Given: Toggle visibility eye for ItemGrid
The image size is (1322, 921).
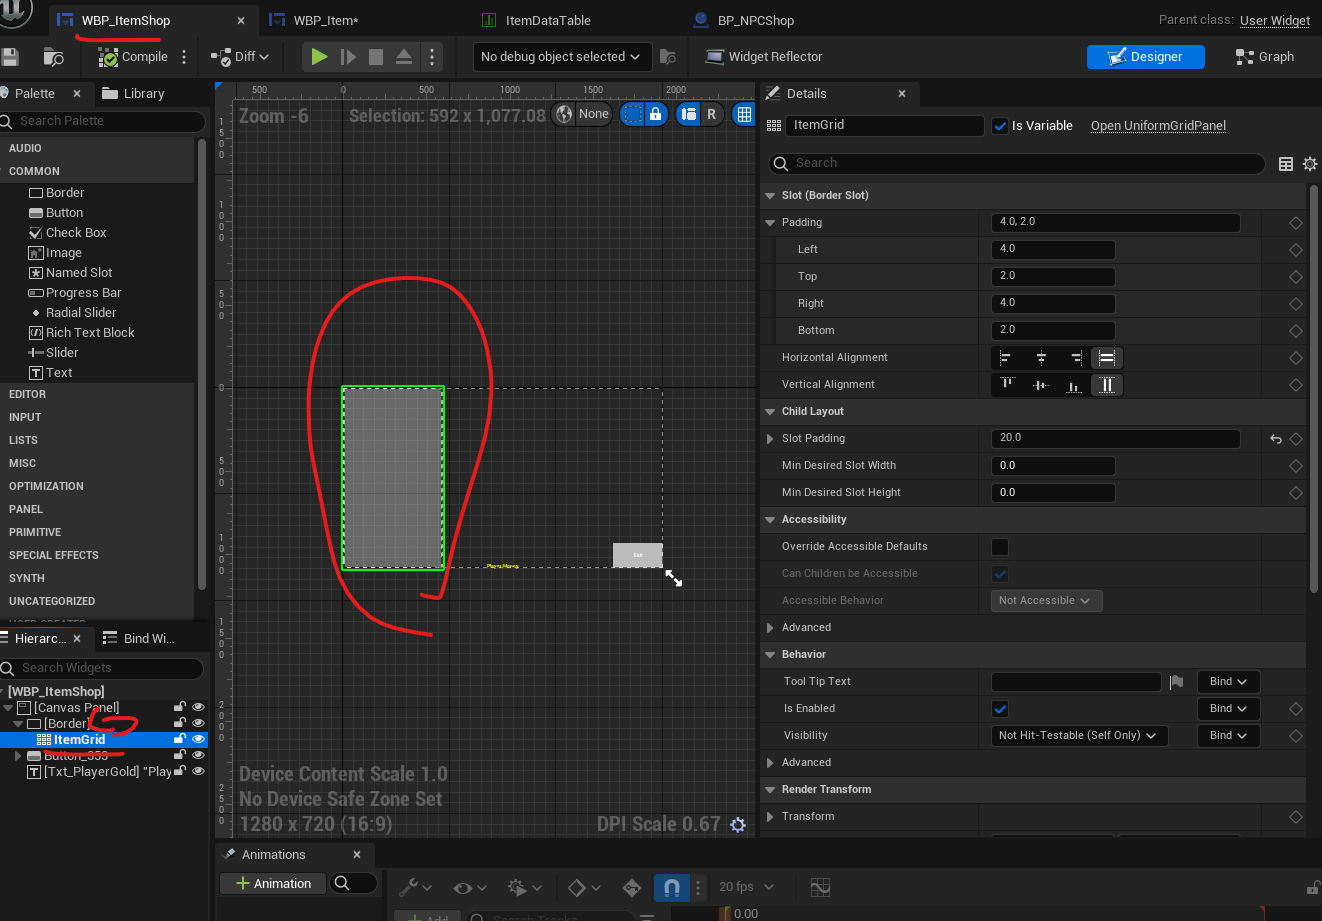Looking at the screenshot, I should [x=198, y=740].
